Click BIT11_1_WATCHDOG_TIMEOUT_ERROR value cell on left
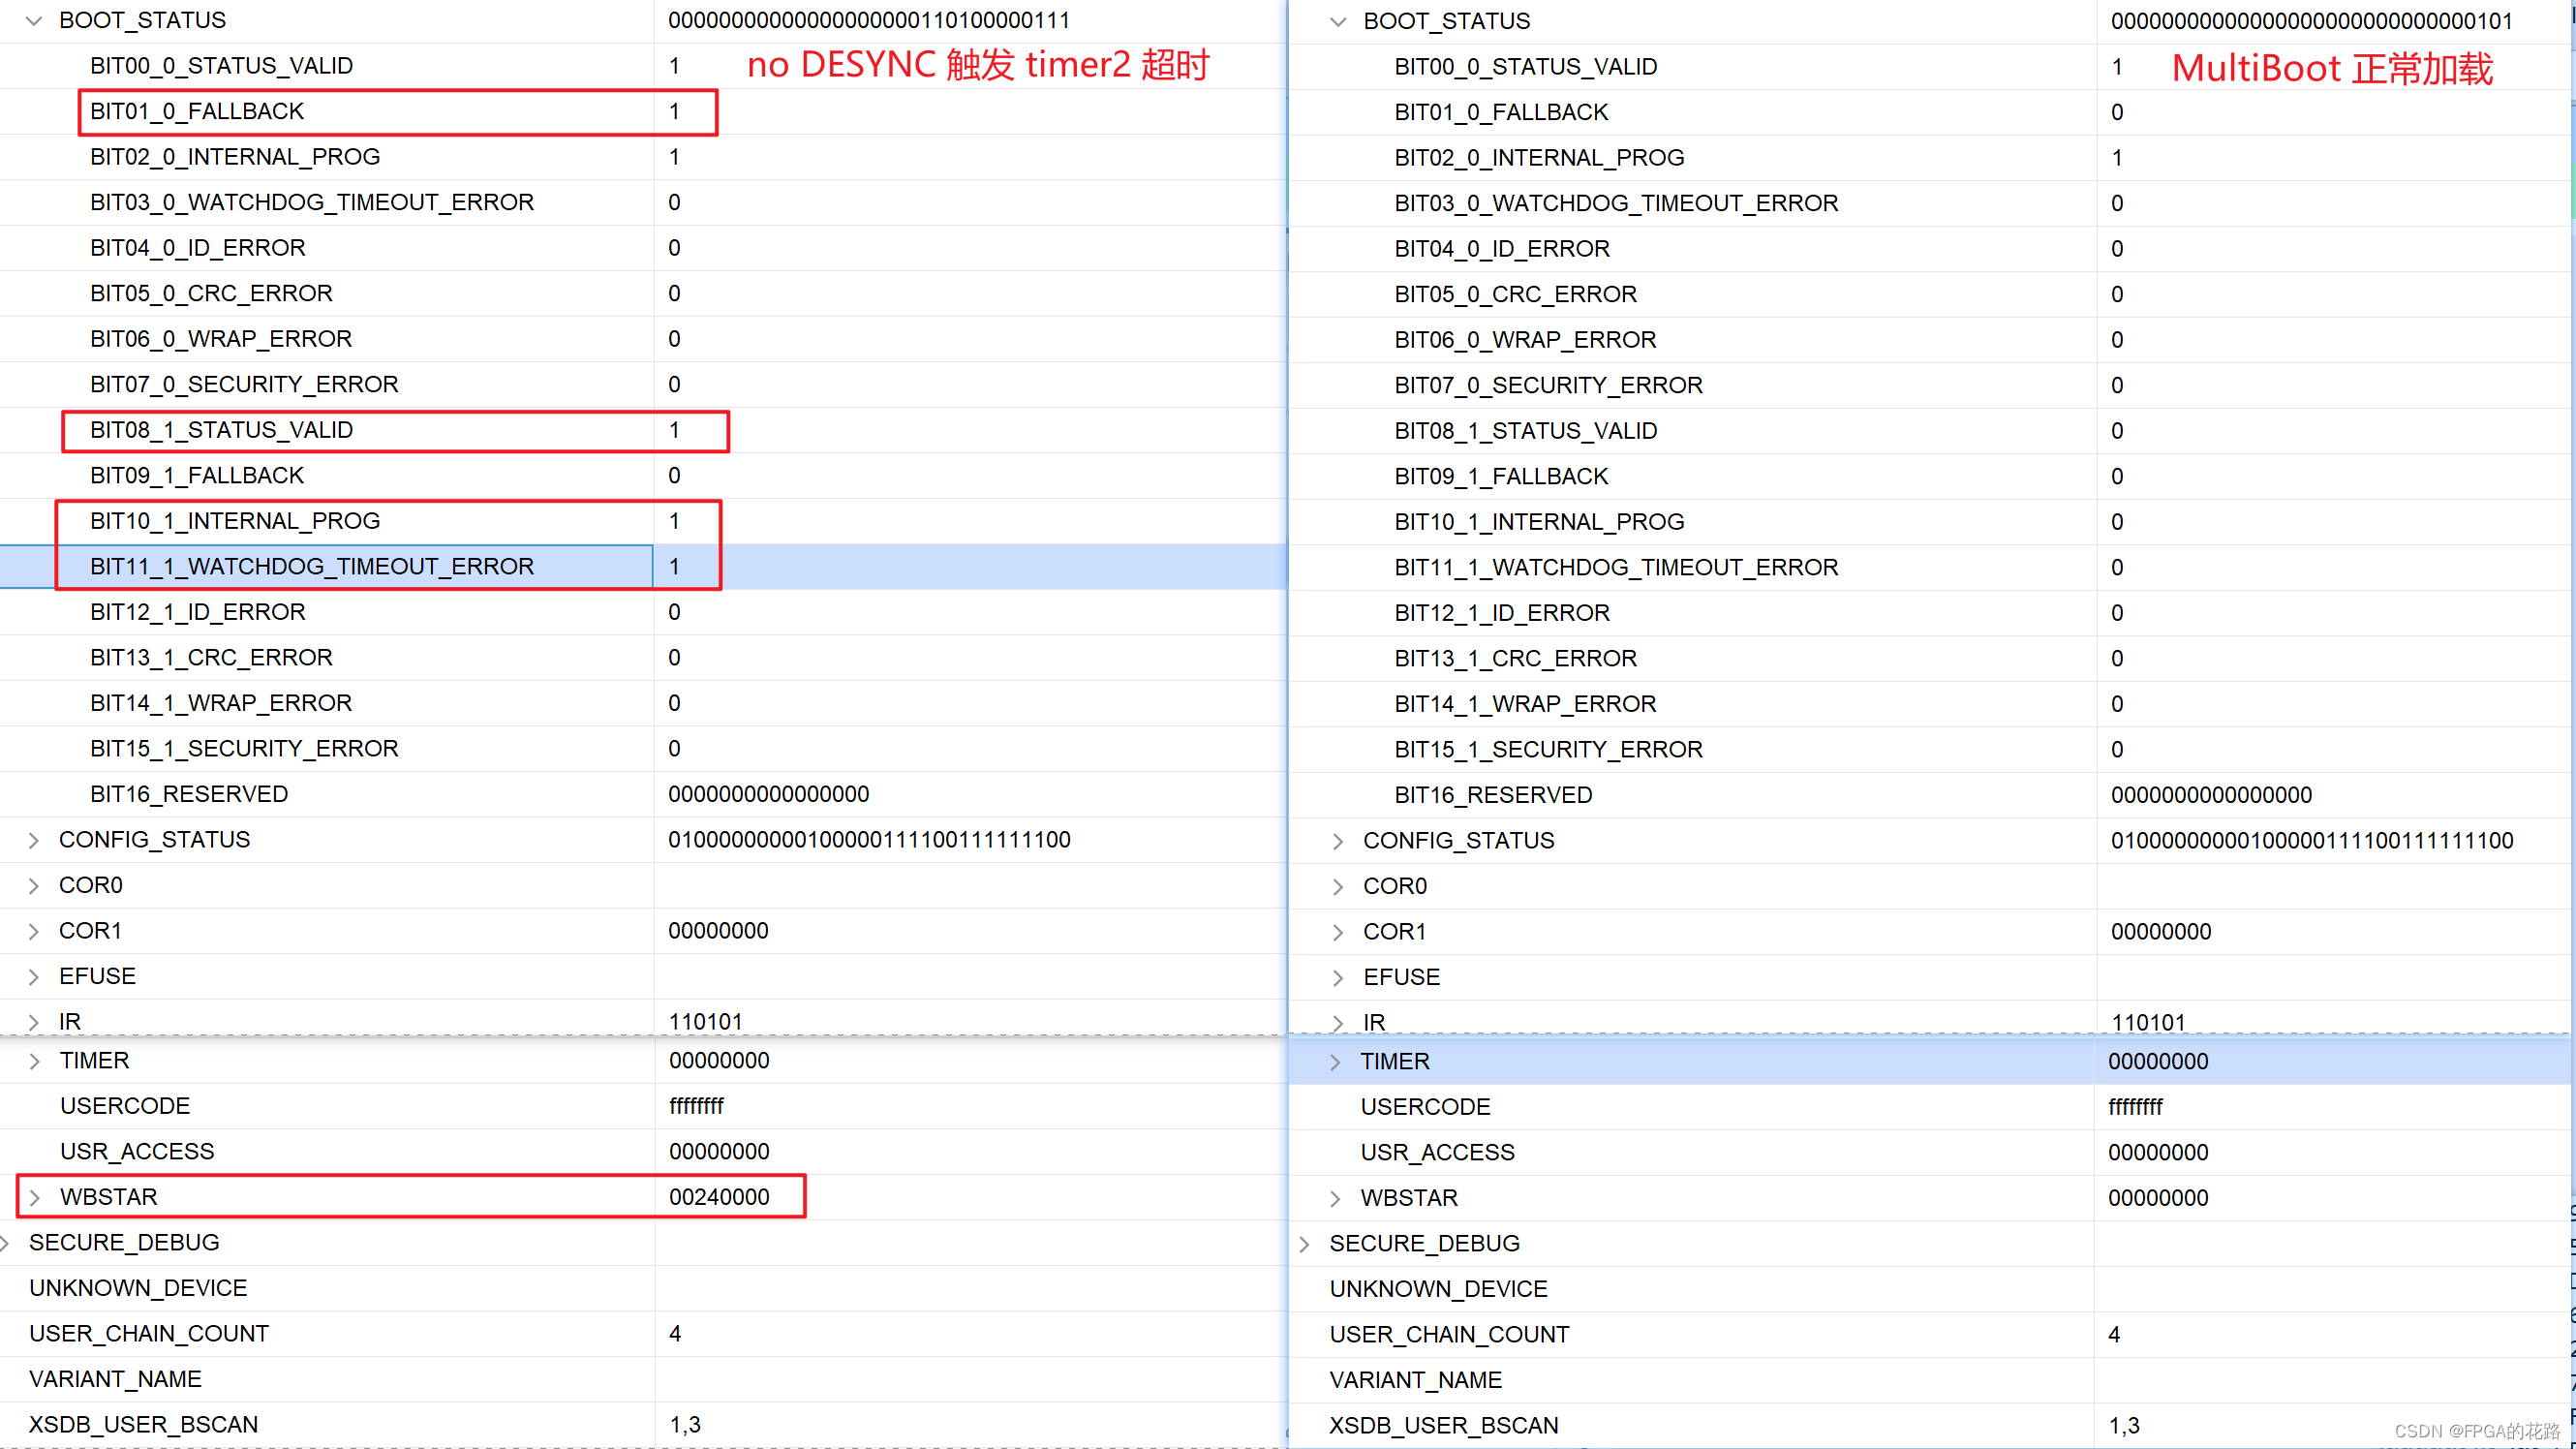 tap(675, 567)
